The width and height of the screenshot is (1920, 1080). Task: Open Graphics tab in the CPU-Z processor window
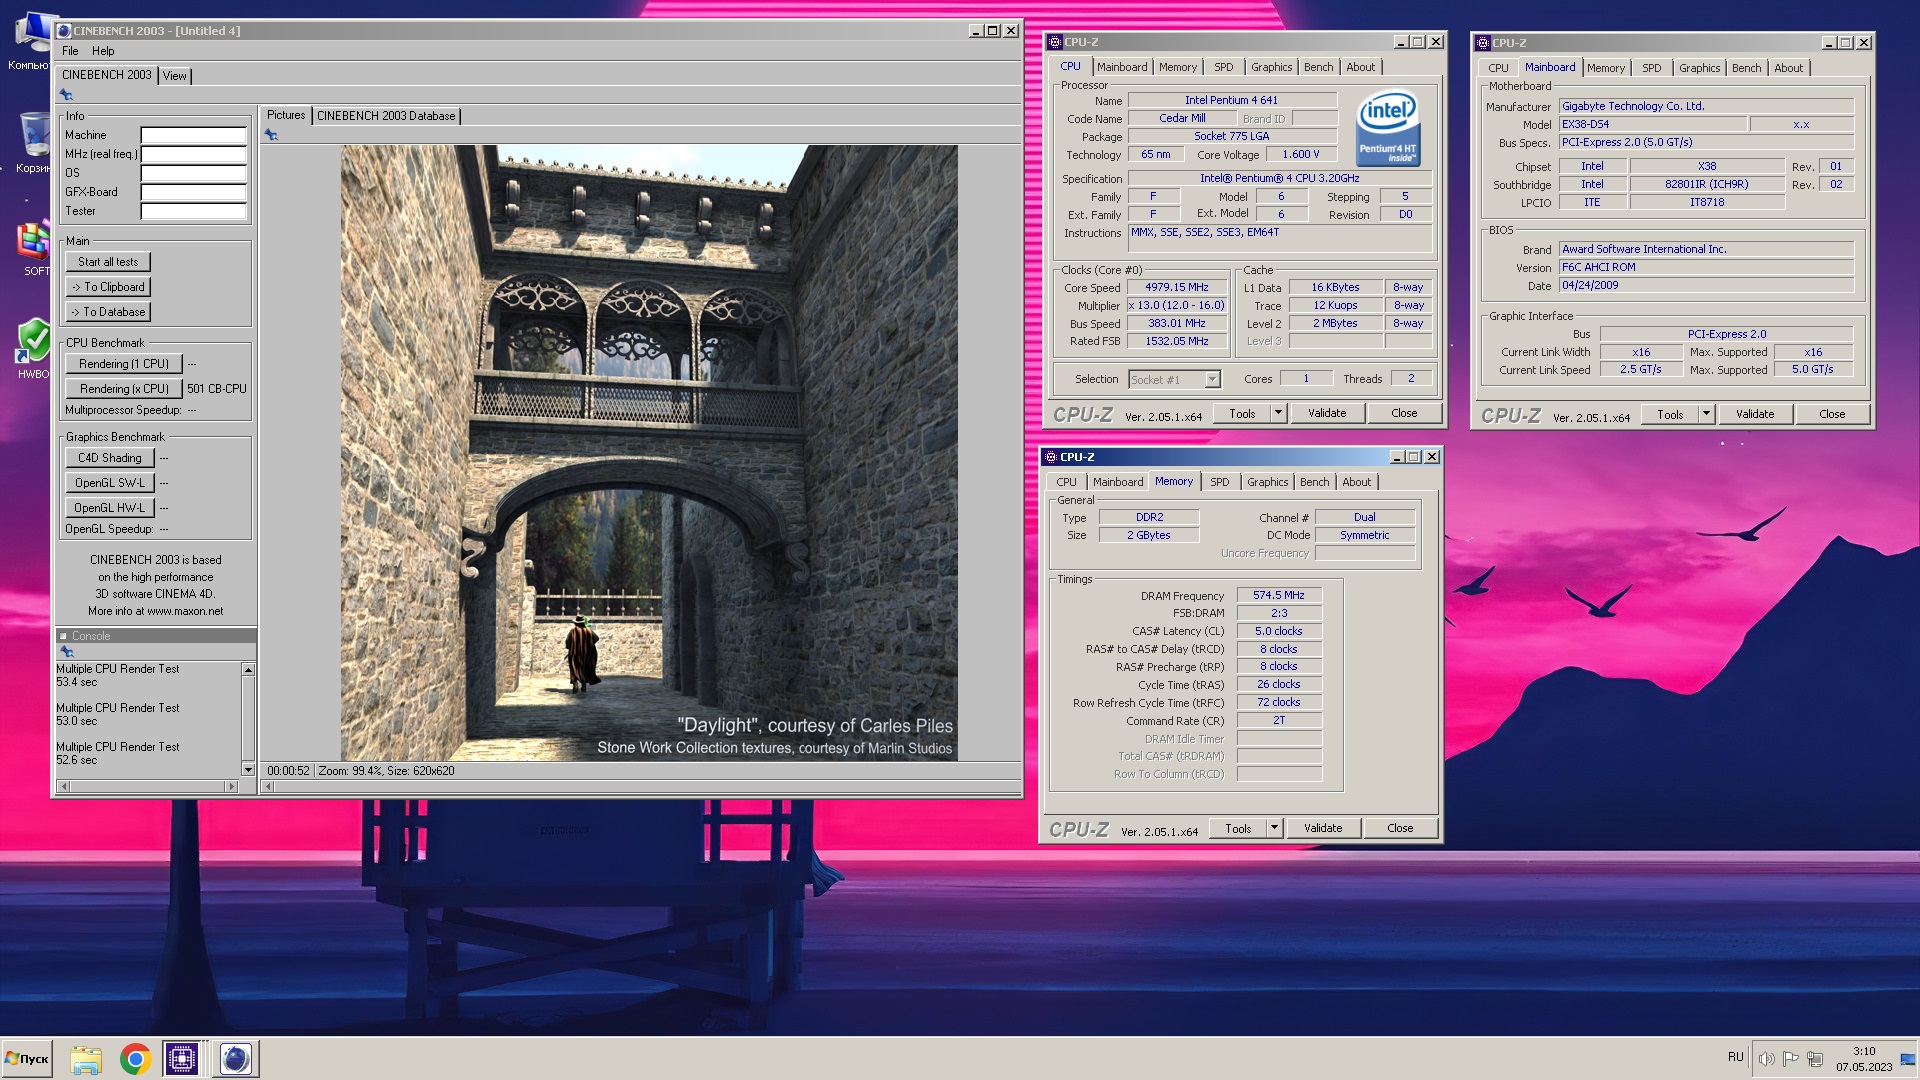(1271, 67)
